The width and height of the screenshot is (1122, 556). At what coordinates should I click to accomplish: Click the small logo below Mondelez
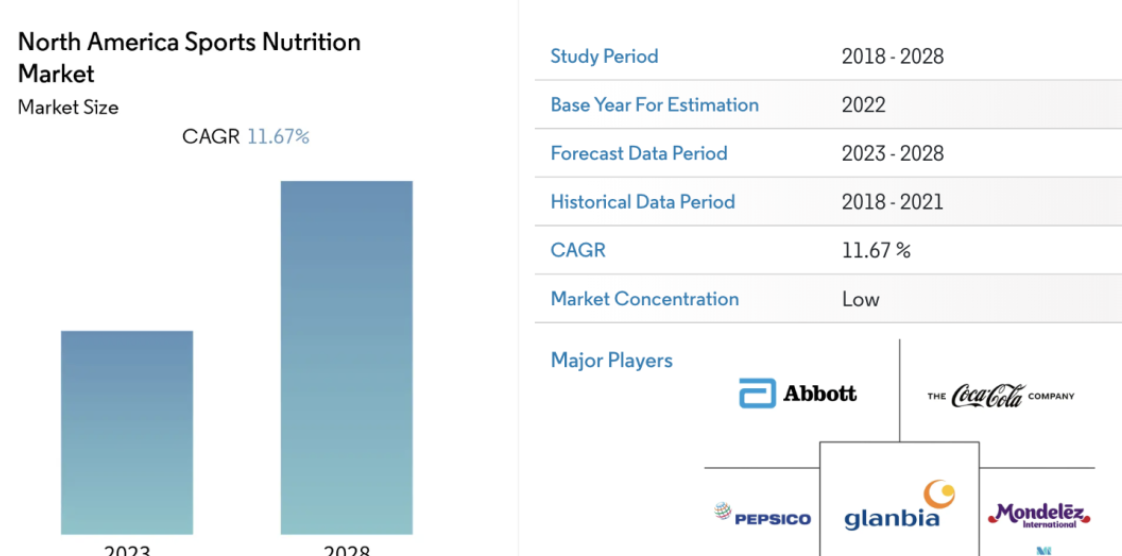[x=1043, y=550]
